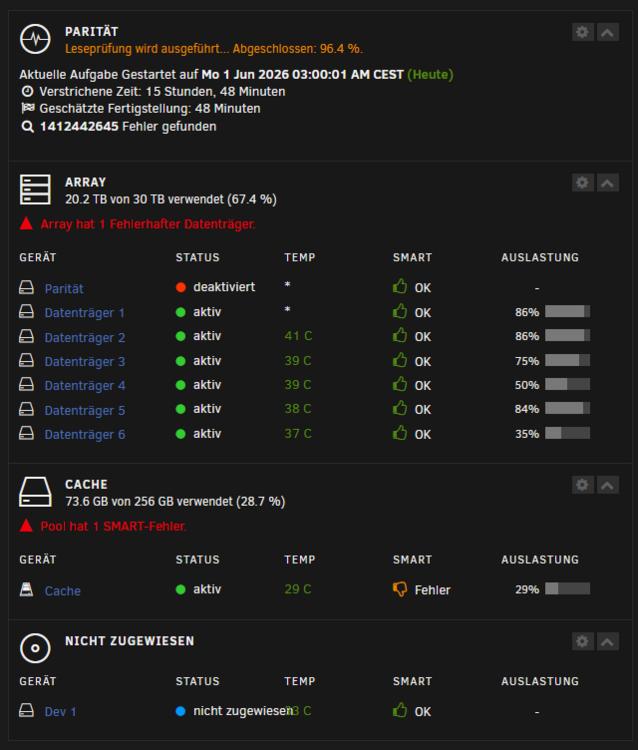Open the Datenträger 1 link

(x=85, y=313)
